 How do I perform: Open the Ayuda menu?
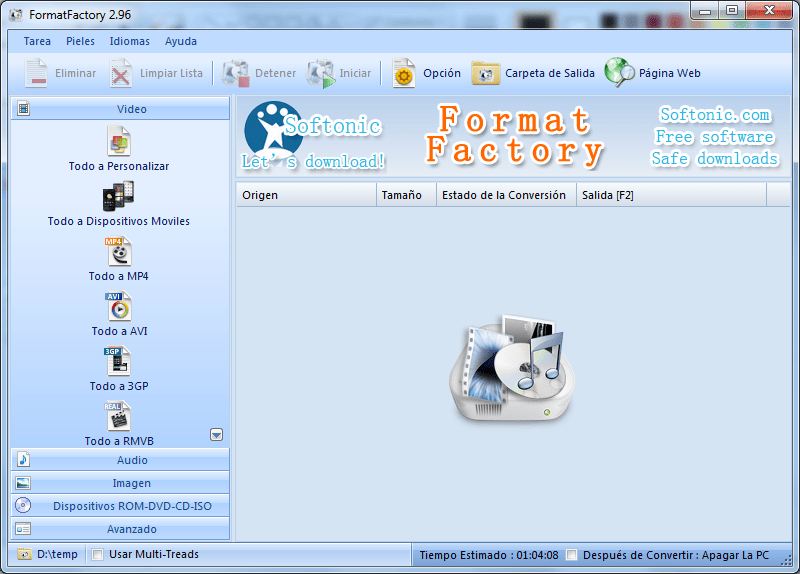(x=181, y=41)
